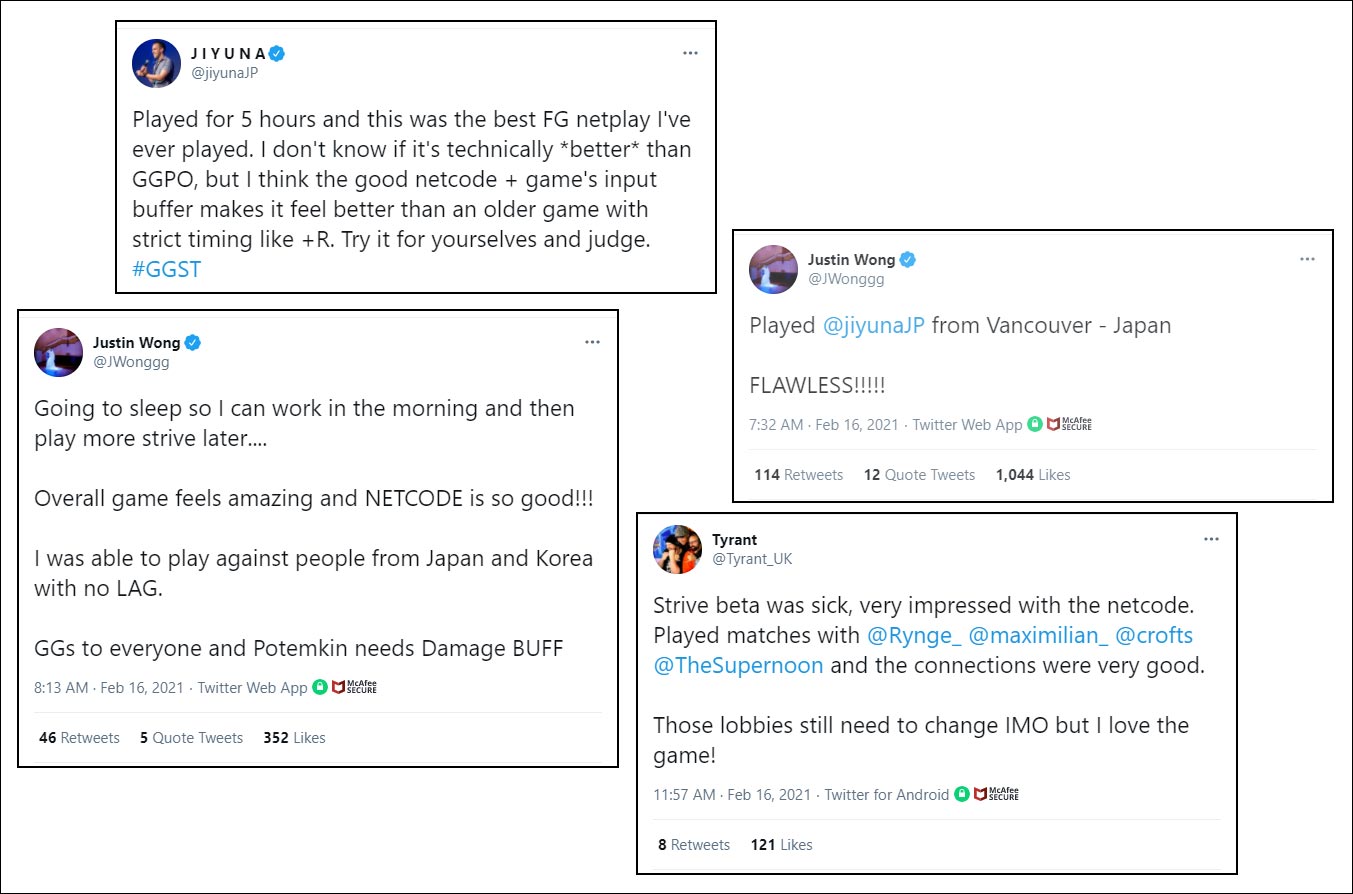Open @maximilian_ mention link
This screenshot has height=894, width=1353.
tap(1036, 635)
